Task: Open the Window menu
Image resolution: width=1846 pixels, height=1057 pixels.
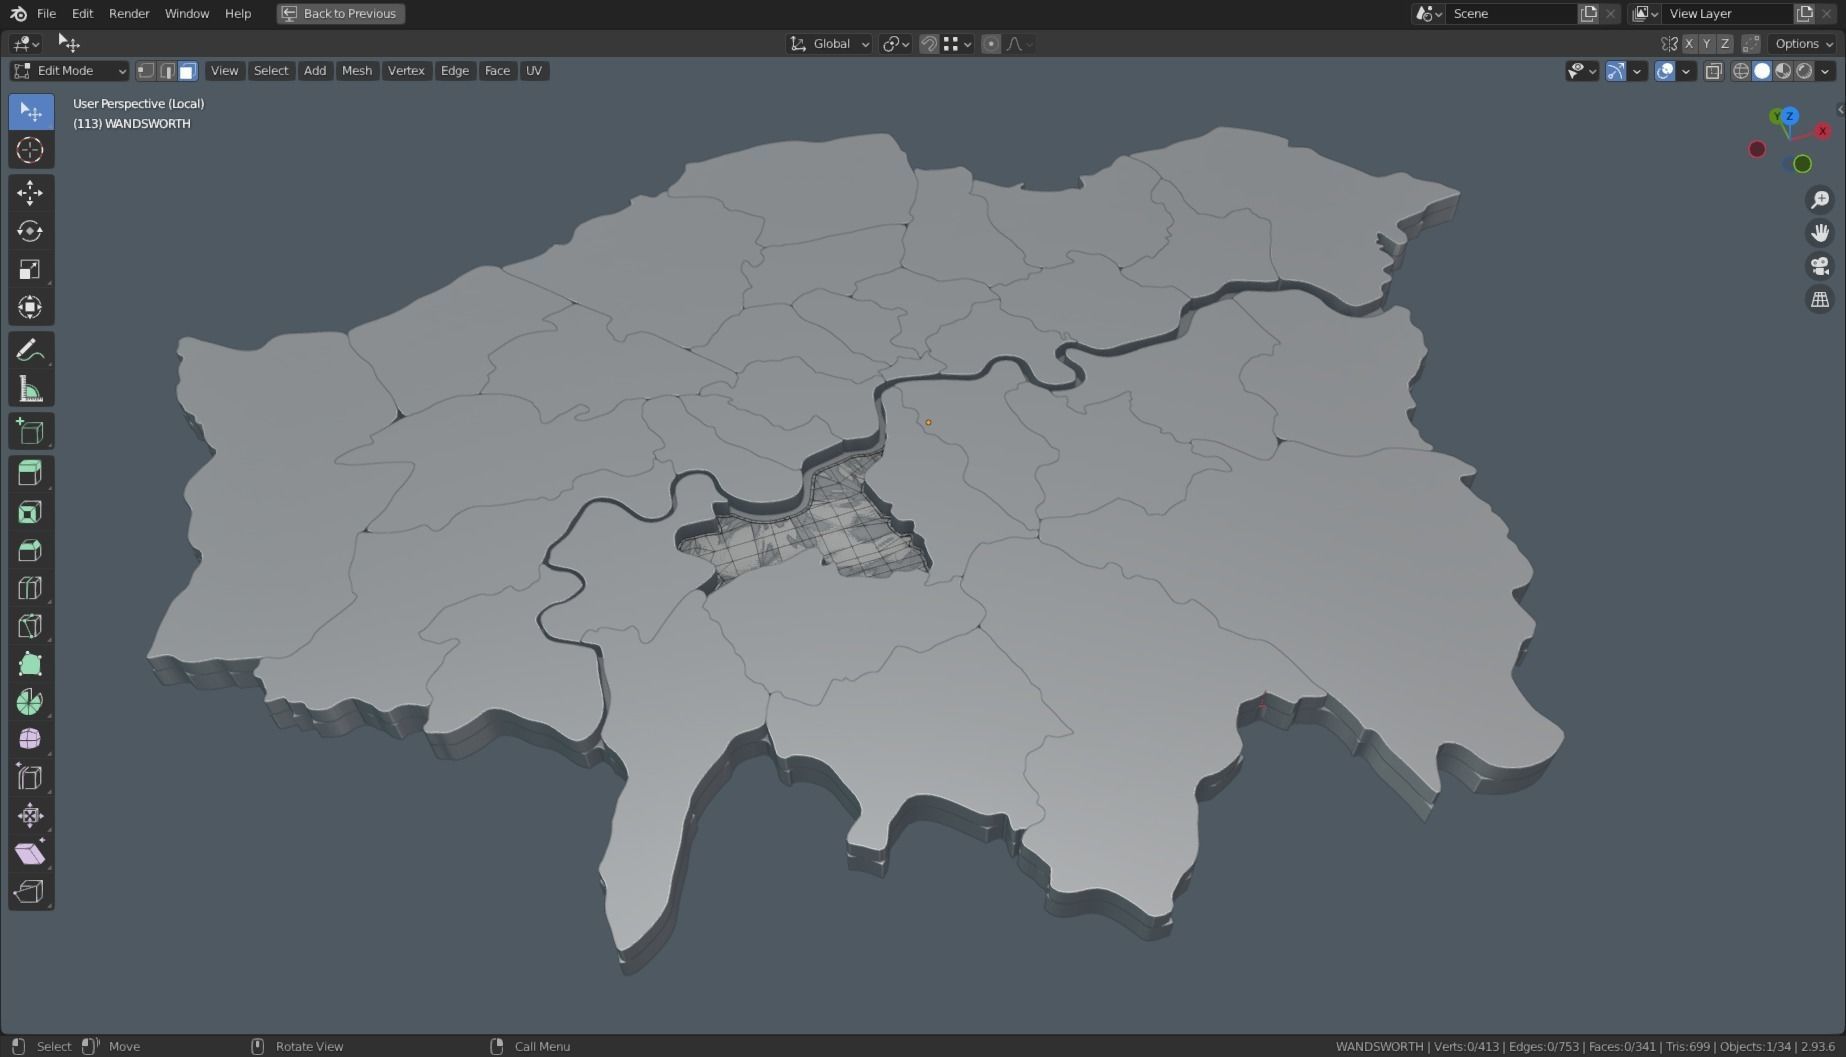Action: tap(187, 13)
